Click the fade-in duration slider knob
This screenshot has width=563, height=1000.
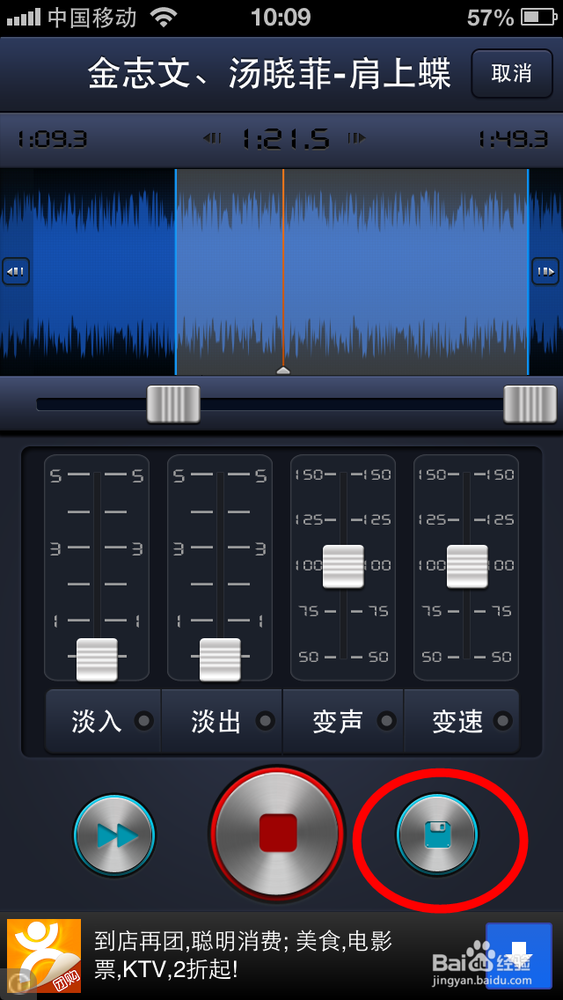97,659
